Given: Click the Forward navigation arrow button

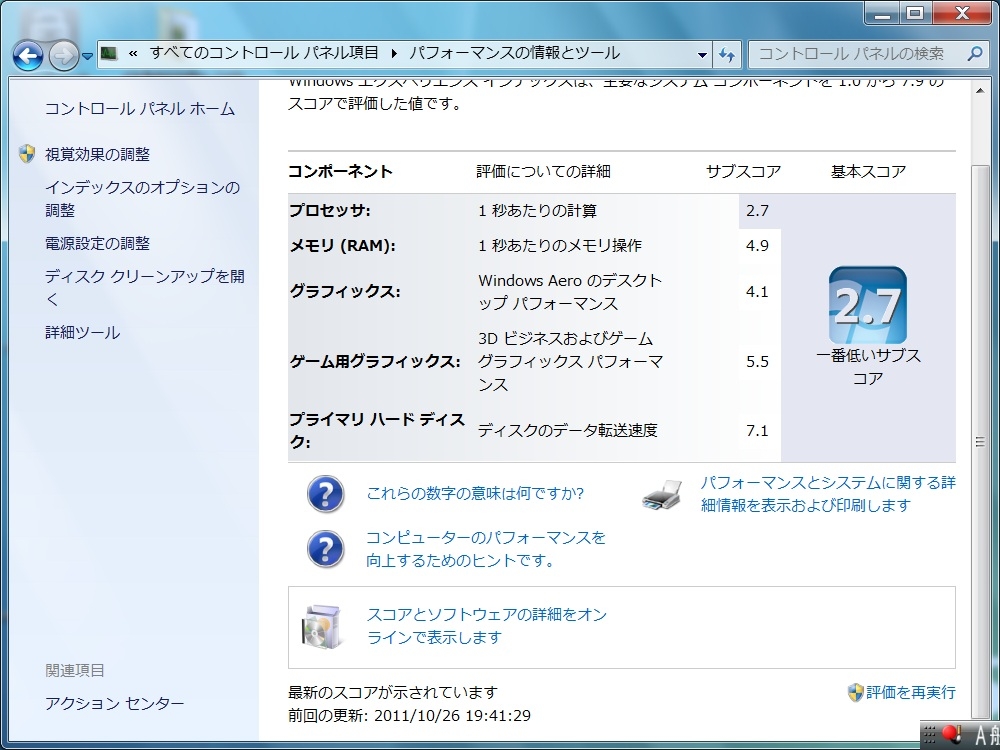Looking at the screenshot, I should 63,56.
